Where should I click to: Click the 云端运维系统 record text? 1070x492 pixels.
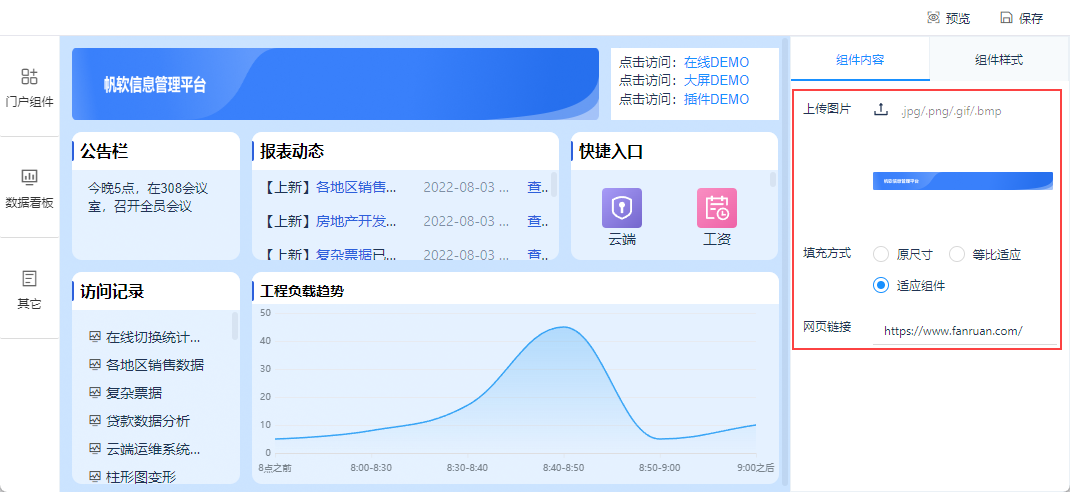pos(154,449)
